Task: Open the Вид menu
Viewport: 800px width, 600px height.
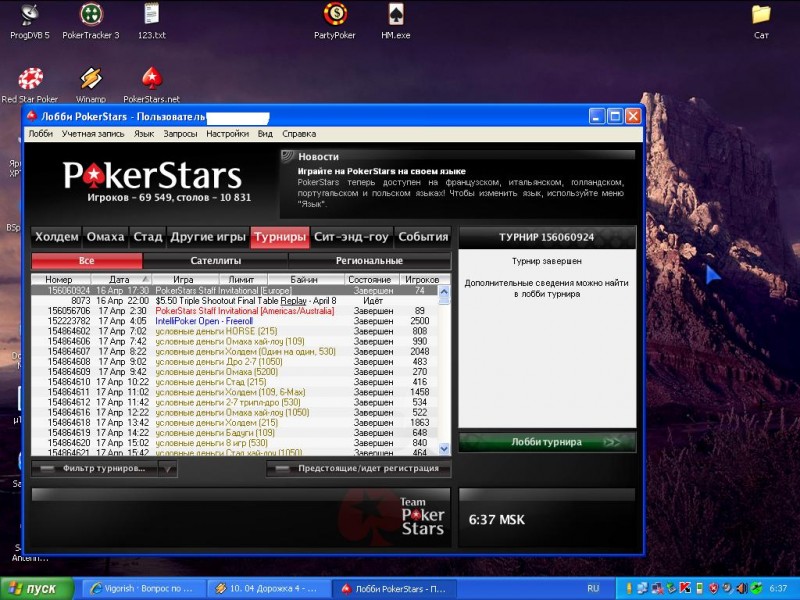Action: (x=265, y=134)
